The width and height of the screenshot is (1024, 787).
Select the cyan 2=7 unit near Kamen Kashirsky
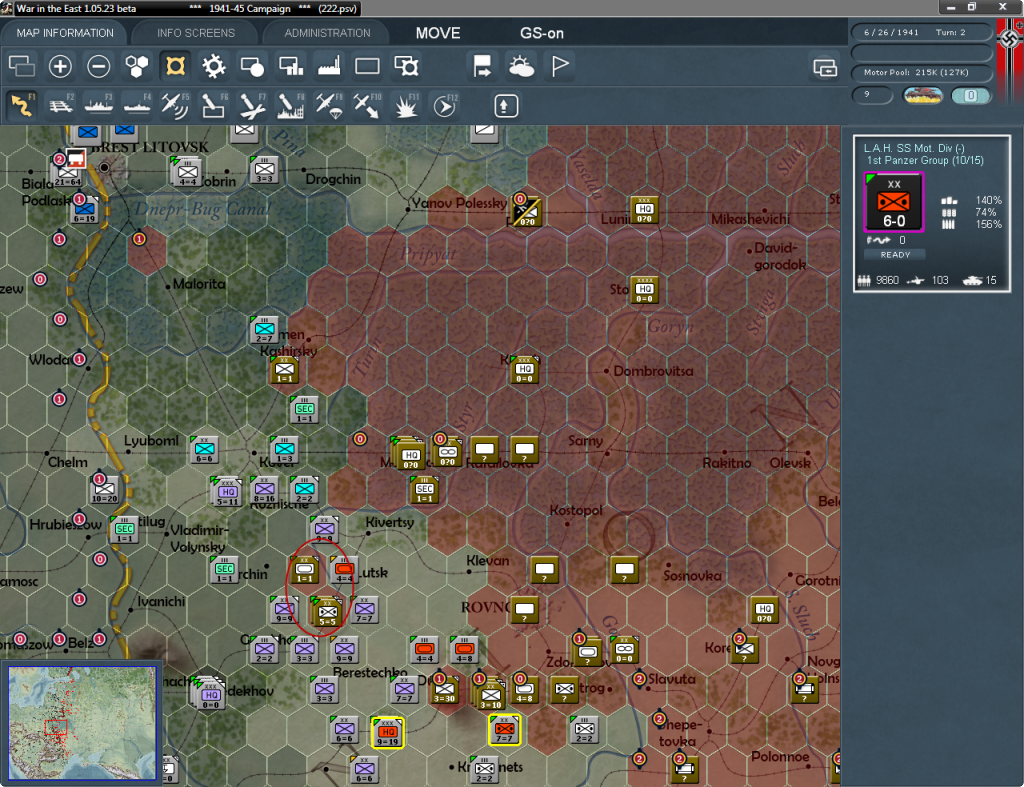(x=264, y=330)
